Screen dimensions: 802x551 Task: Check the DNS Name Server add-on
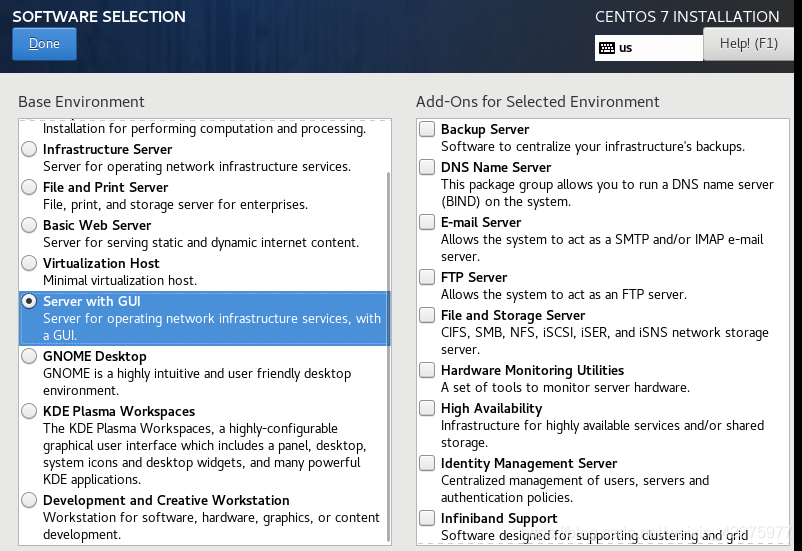(x=427, y=167)
